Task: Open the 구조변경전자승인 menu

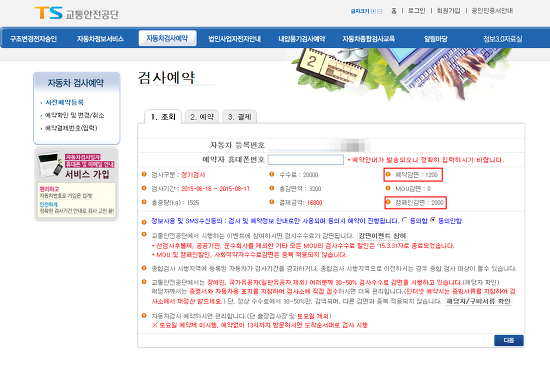Action: click(33, 39)
